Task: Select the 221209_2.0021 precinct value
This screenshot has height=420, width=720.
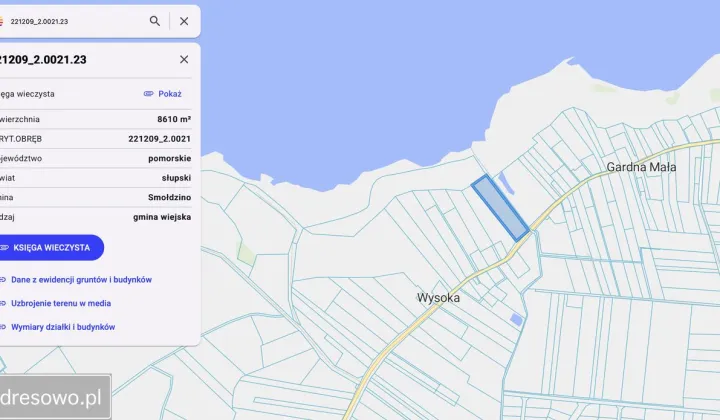Action: point(159,139)
